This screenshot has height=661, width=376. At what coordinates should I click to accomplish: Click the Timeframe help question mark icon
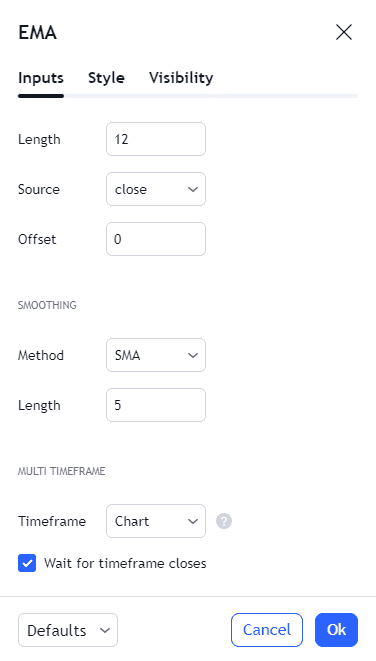[224, 521]
